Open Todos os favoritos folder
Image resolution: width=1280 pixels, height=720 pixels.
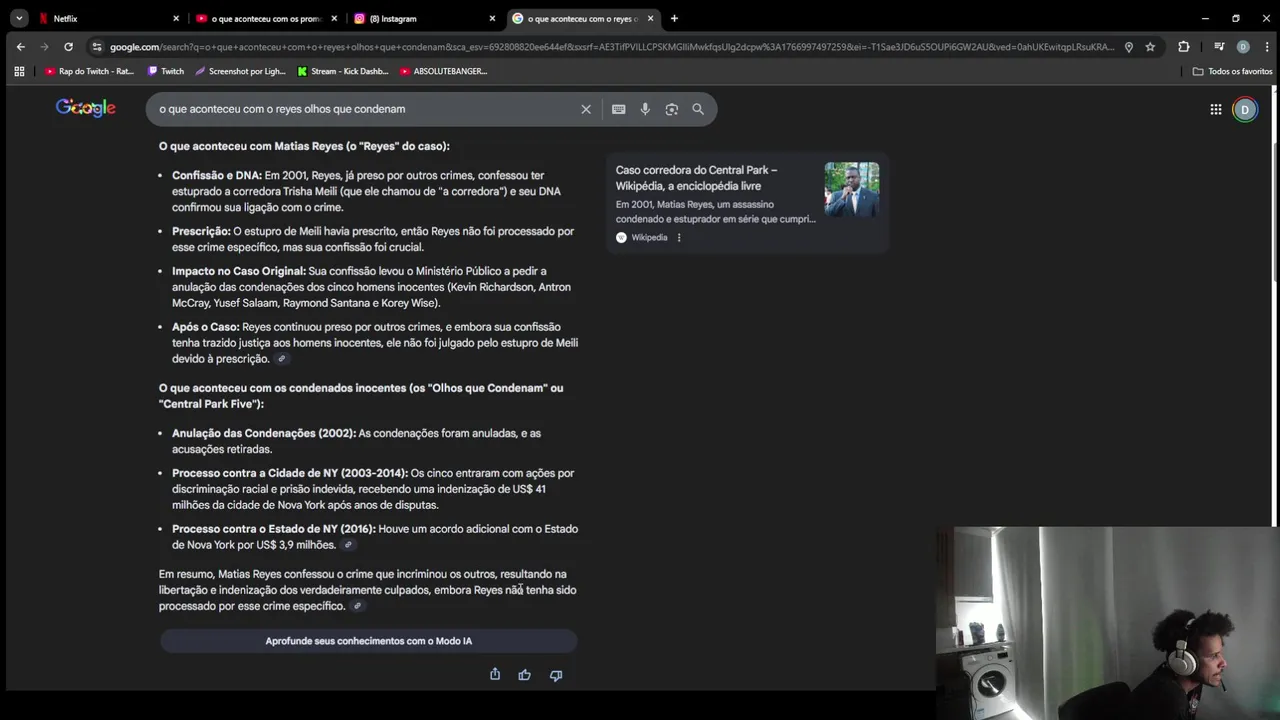click(x=1232, y=71)
